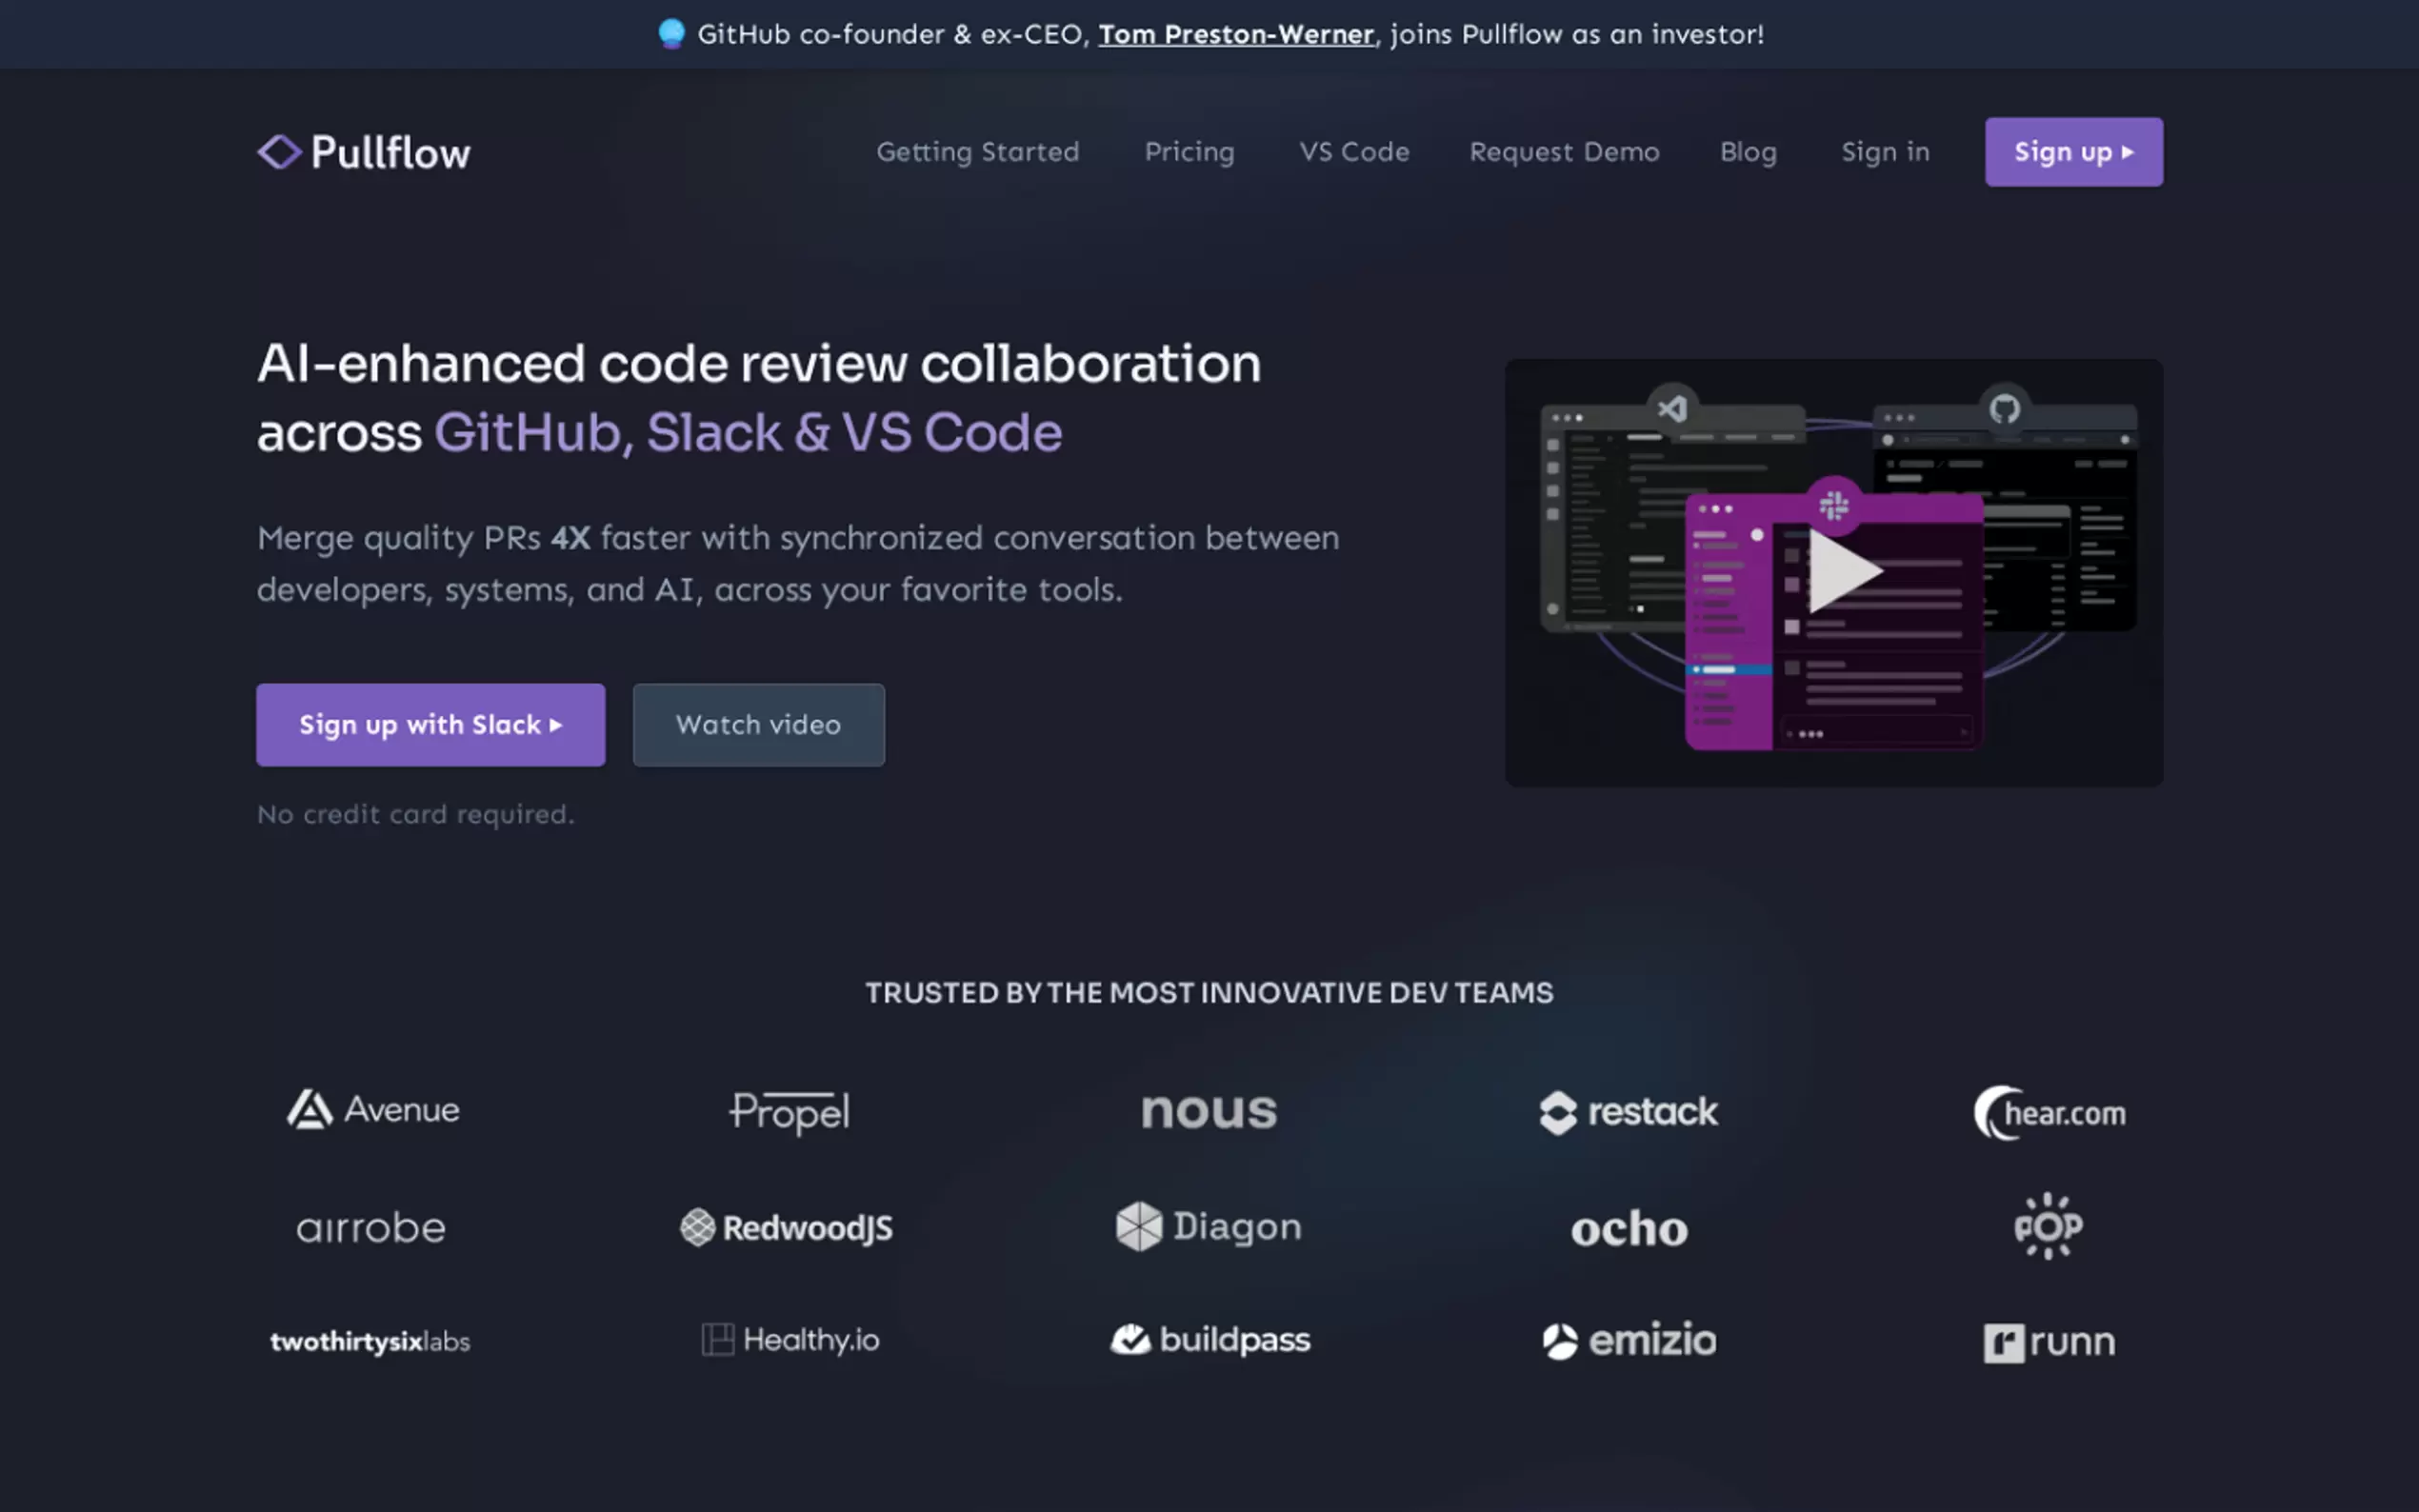Screen dimensions: 2419x1512
Task: Click the POP sunburst logo
Action: (2048, 1226)
